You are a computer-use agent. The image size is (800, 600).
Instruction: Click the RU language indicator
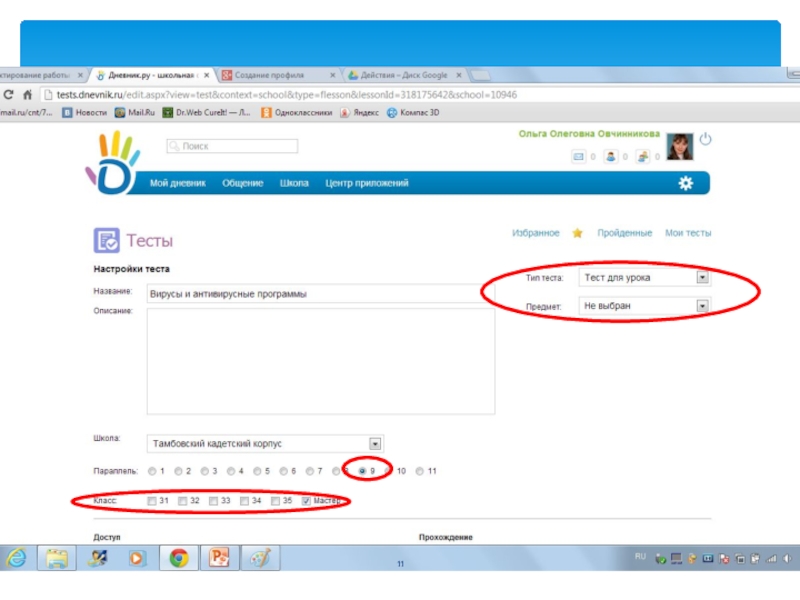640,556
